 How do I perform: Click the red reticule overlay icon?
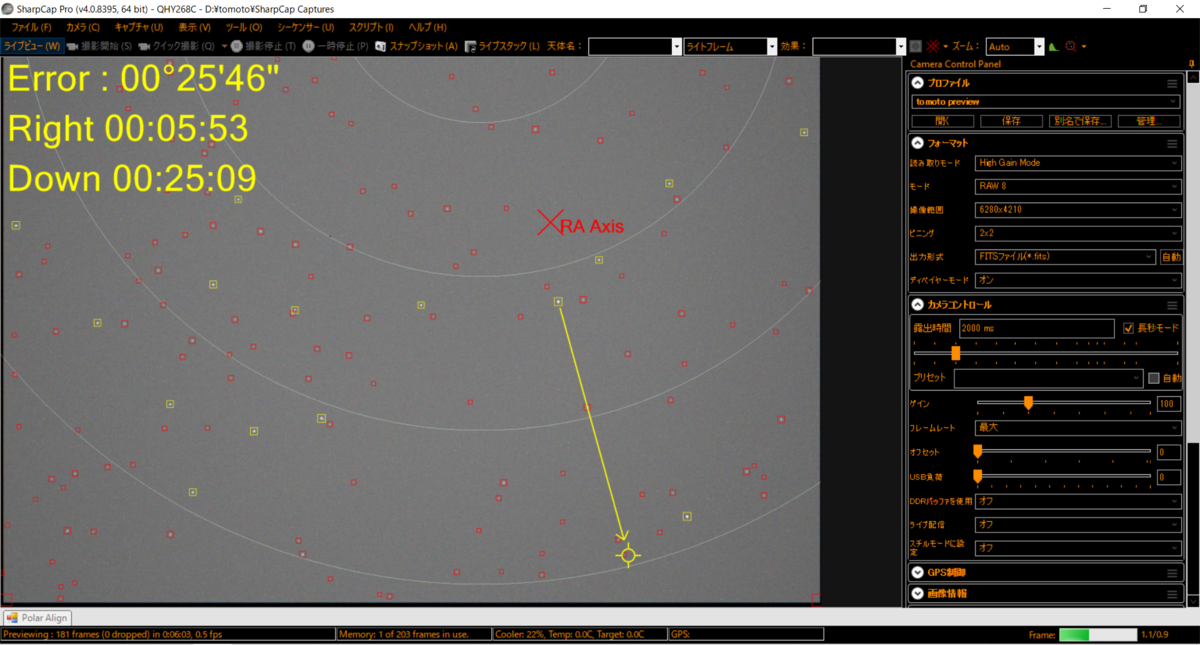933,46
